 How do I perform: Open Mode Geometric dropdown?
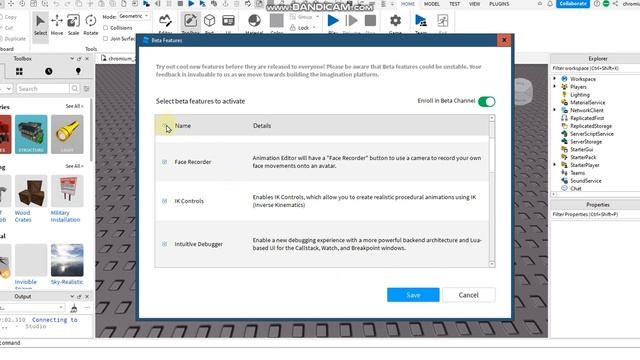[x=134, y=16]
